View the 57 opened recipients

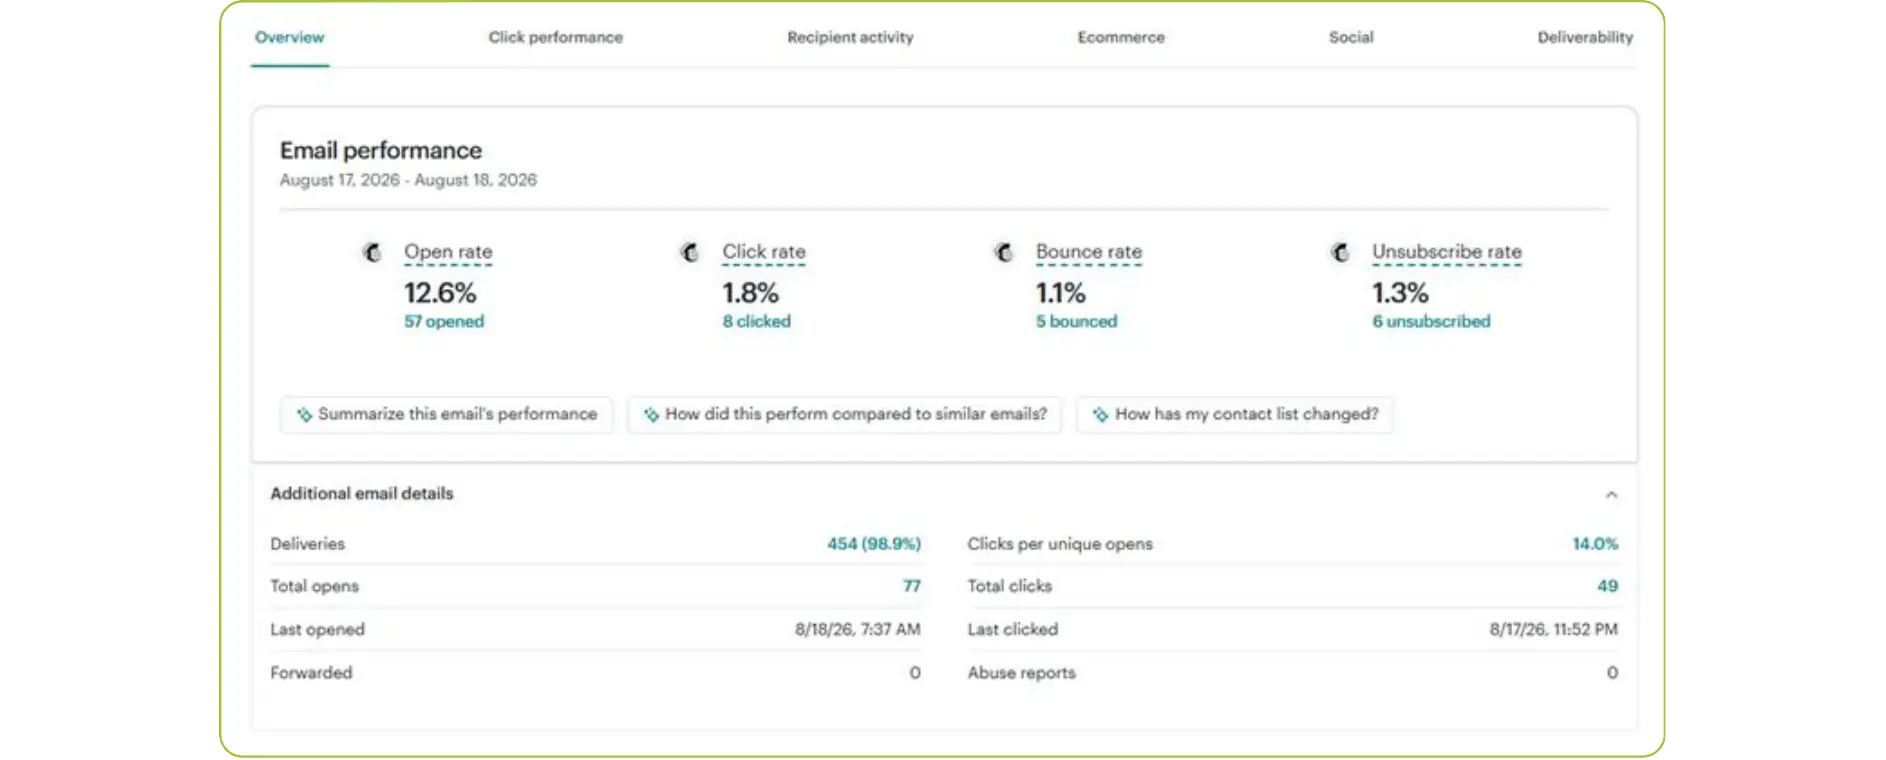pyautogui.click(x=444, y=321)
